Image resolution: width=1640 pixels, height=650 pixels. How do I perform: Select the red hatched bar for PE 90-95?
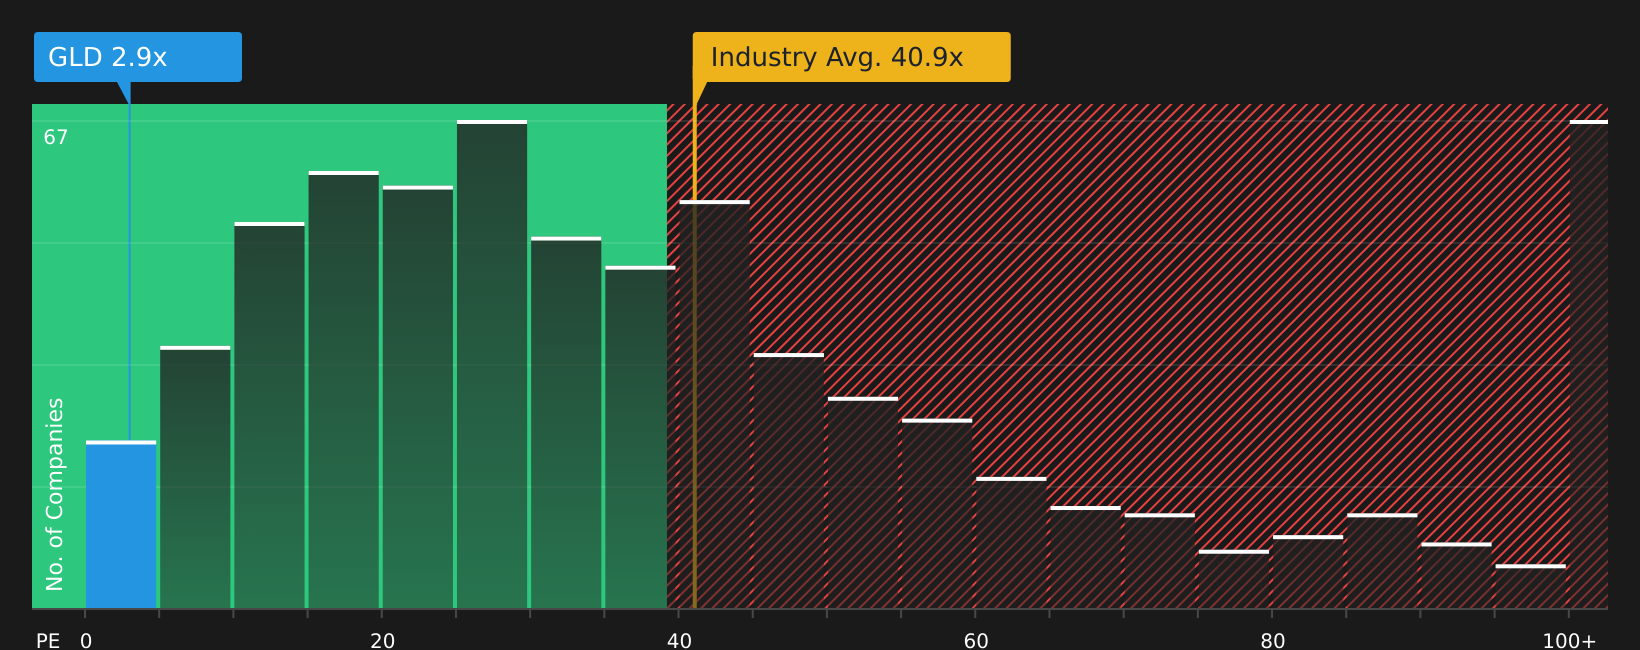tap(1456, 575)
